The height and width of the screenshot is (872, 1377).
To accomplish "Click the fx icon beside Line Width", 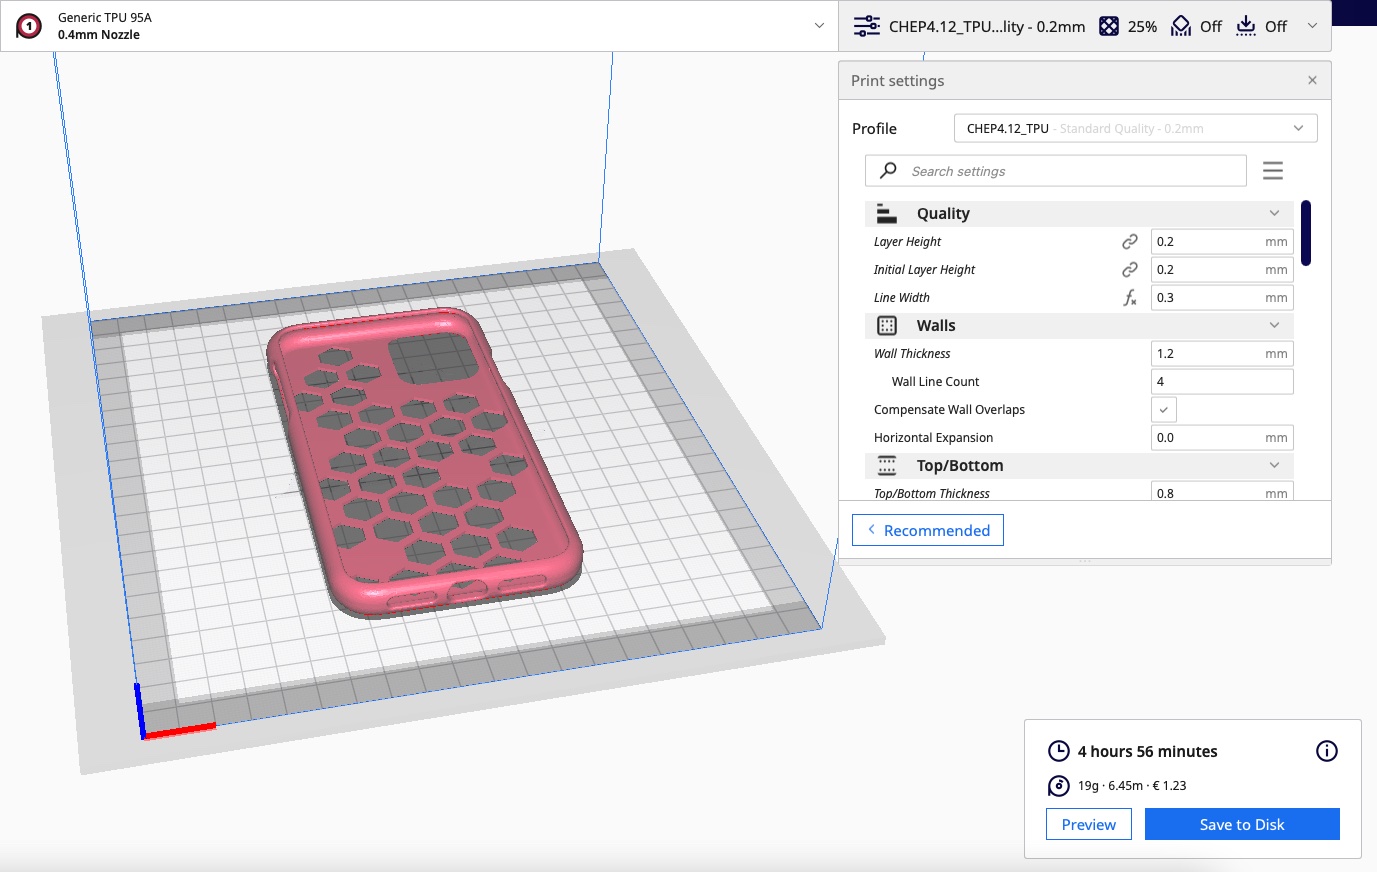I will pos(1129,297).
